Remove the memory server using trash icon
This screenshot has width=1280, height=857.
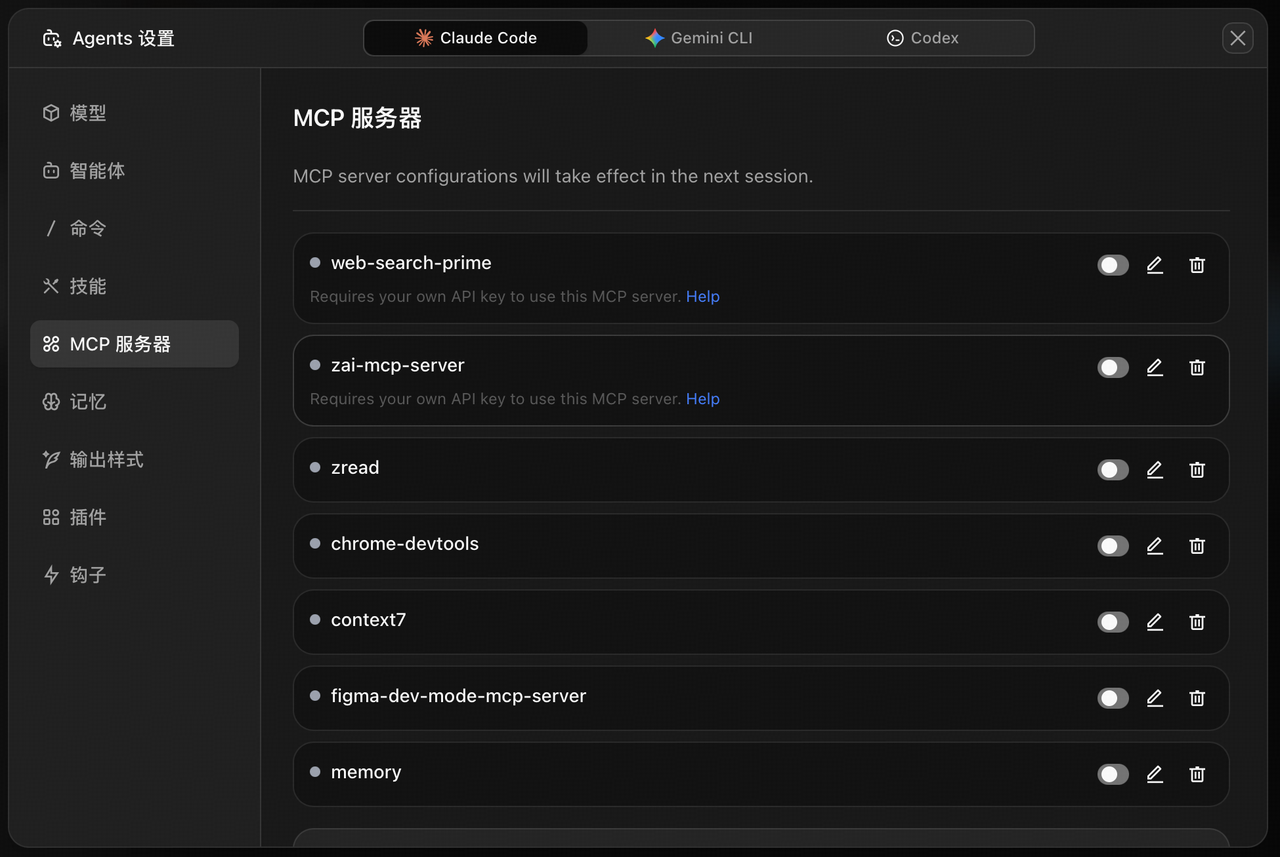pyautogui.click(x=1197, y=774)
